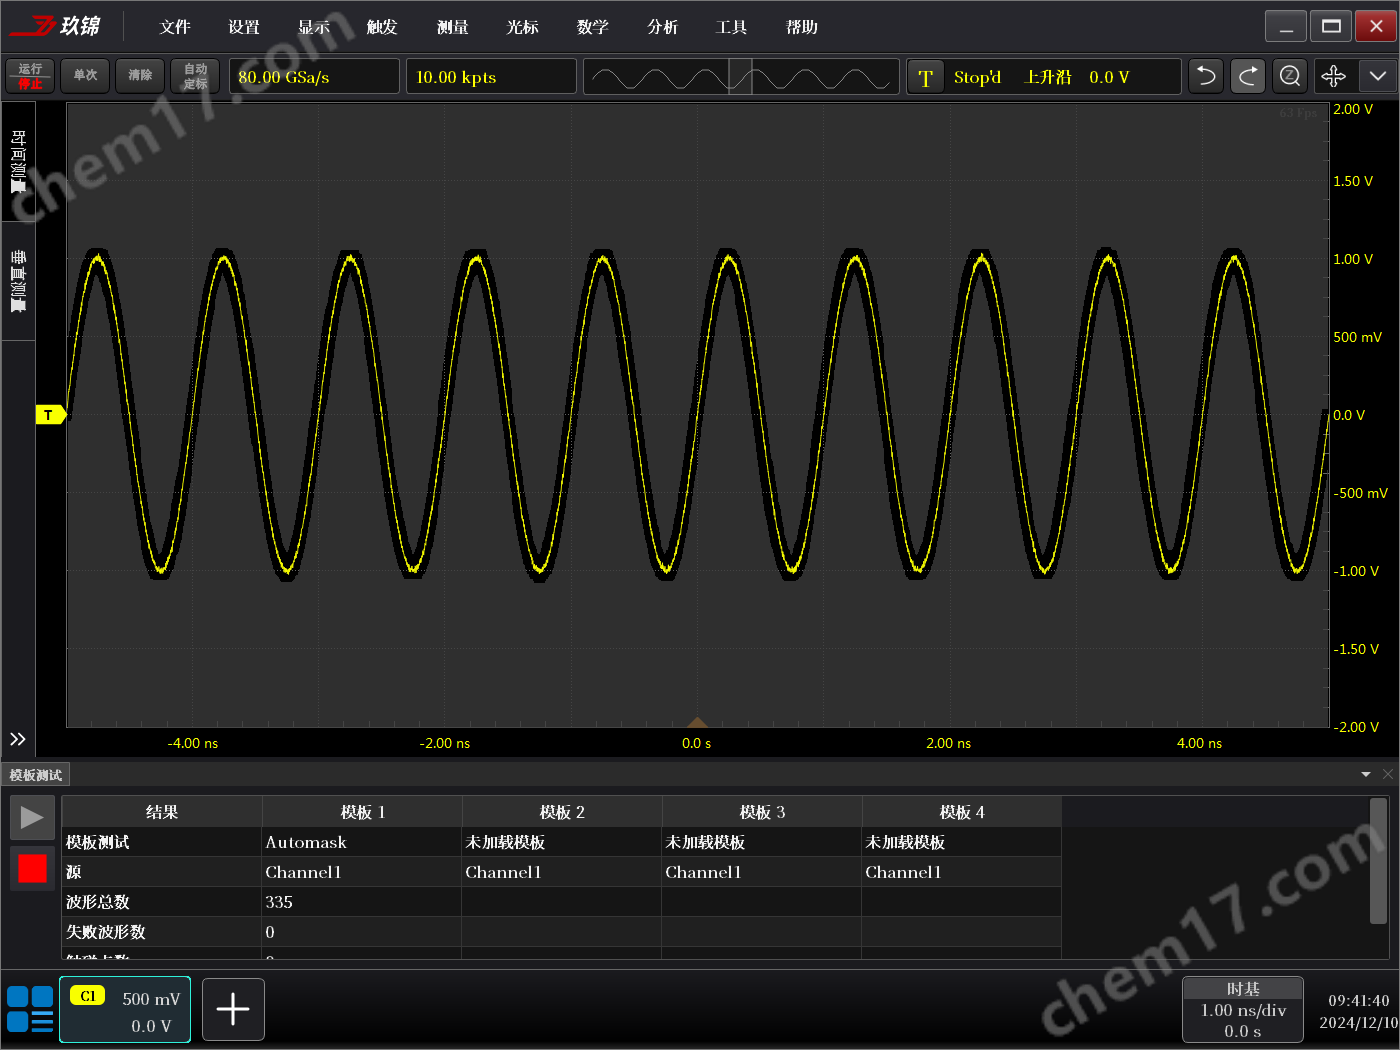Click the yellow T trigger icon
Viewport: 1400px width, 1050px height.
[x=925, y=78]
